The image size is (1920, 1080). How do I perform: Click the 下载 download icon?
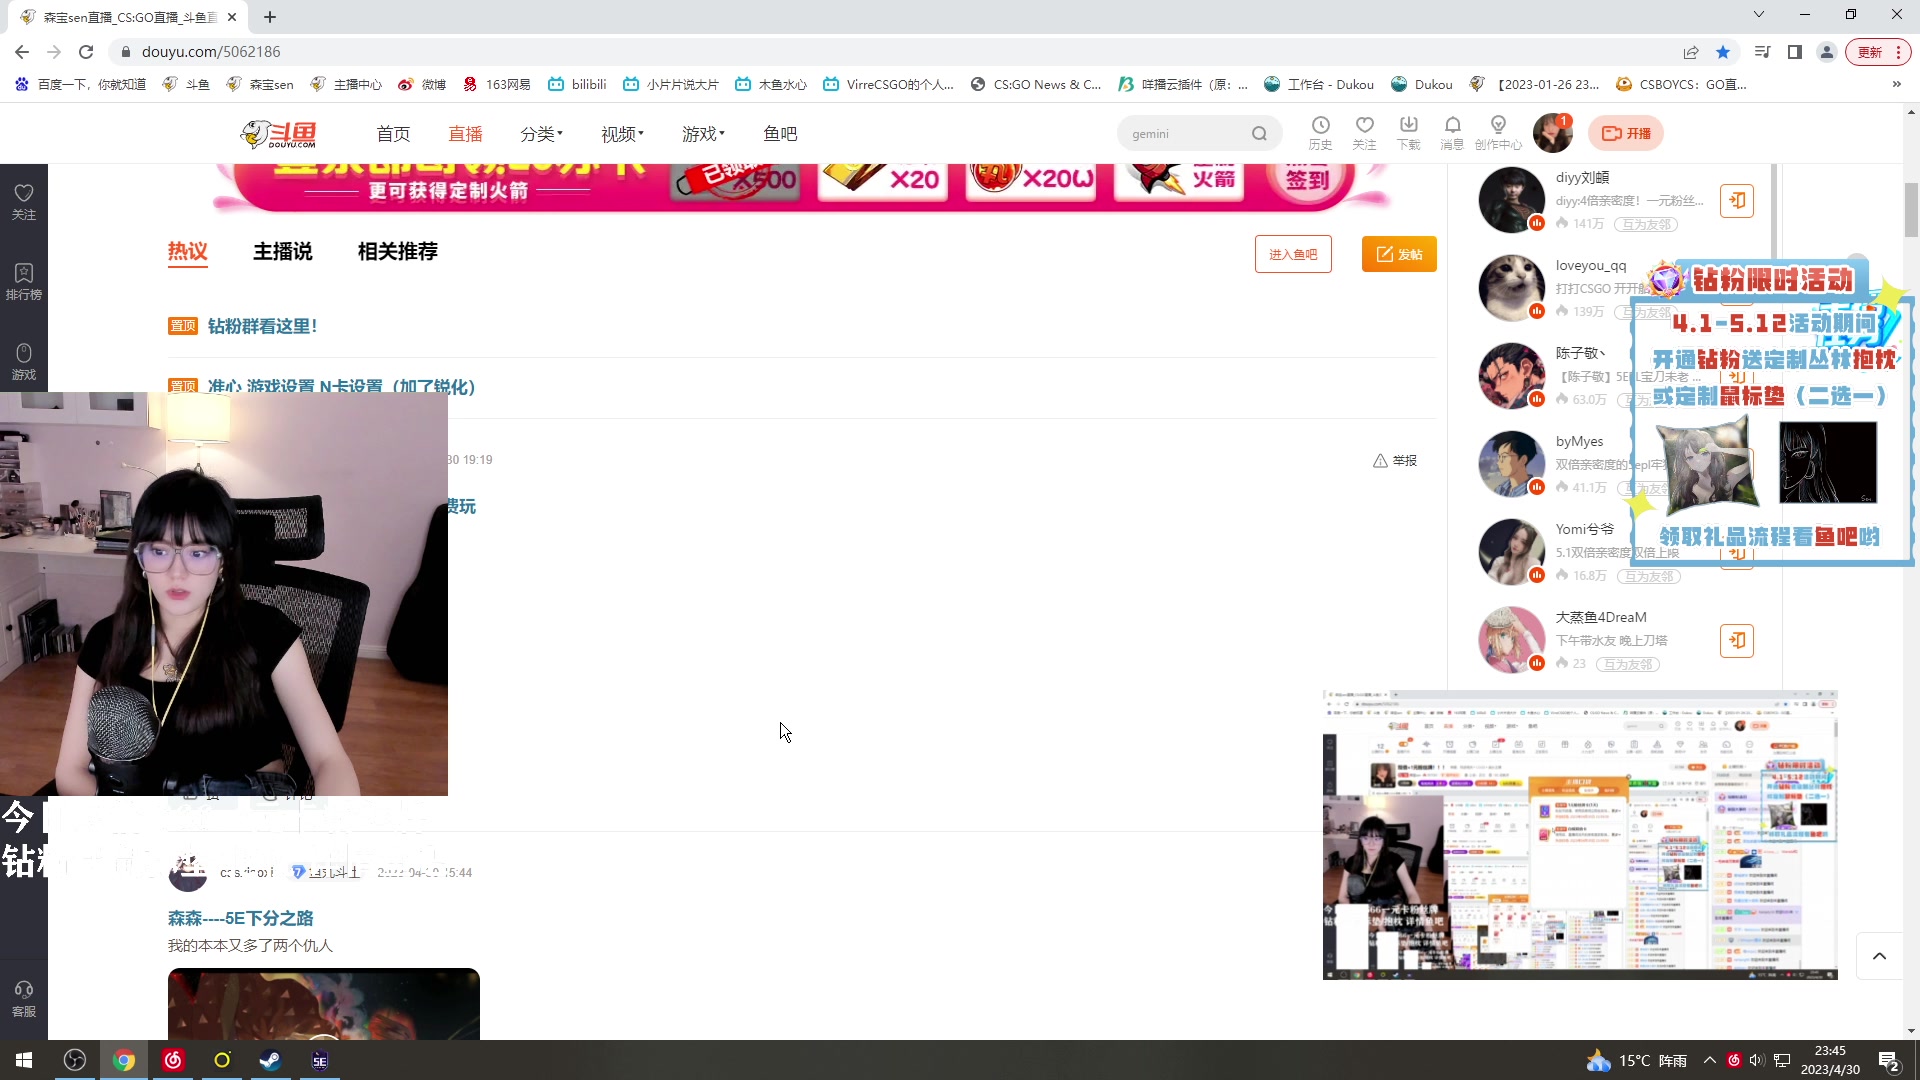1408,133
